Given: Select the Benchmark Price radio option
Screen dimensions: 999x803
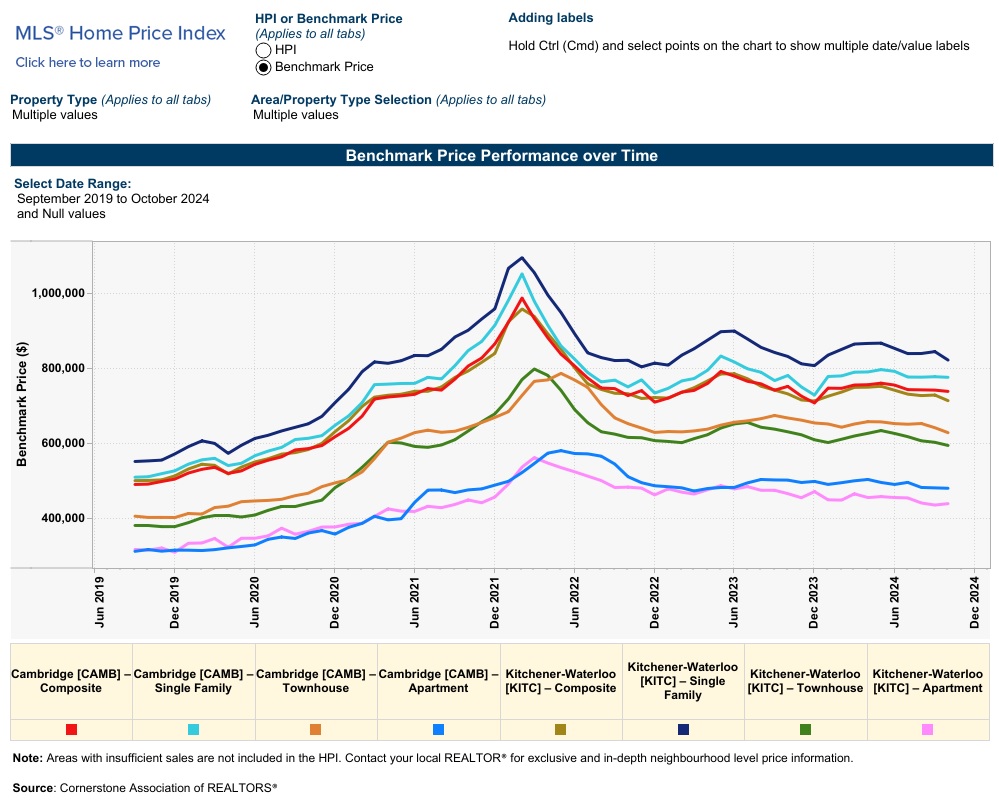Looking at the screenshot, I should click(x=264, y=67).
